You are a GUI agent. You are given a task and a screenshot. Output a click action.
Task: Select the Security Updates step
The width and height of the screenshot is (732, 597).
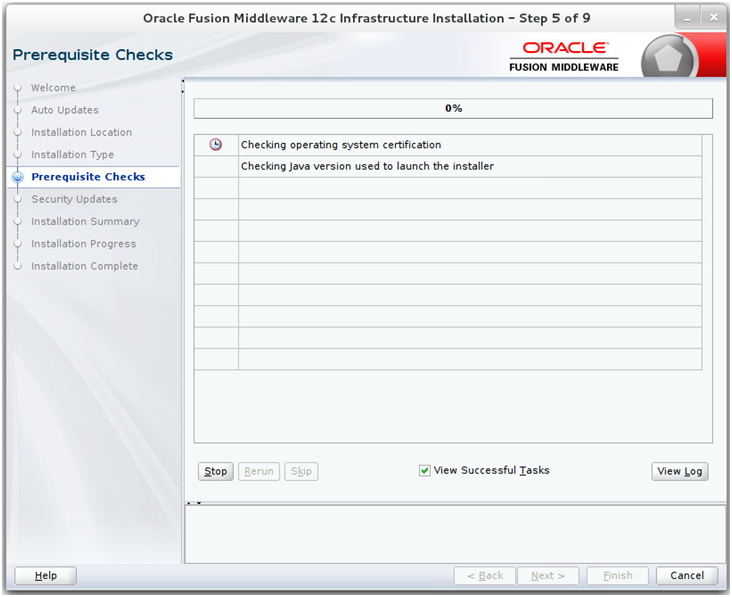coord(74,199)
